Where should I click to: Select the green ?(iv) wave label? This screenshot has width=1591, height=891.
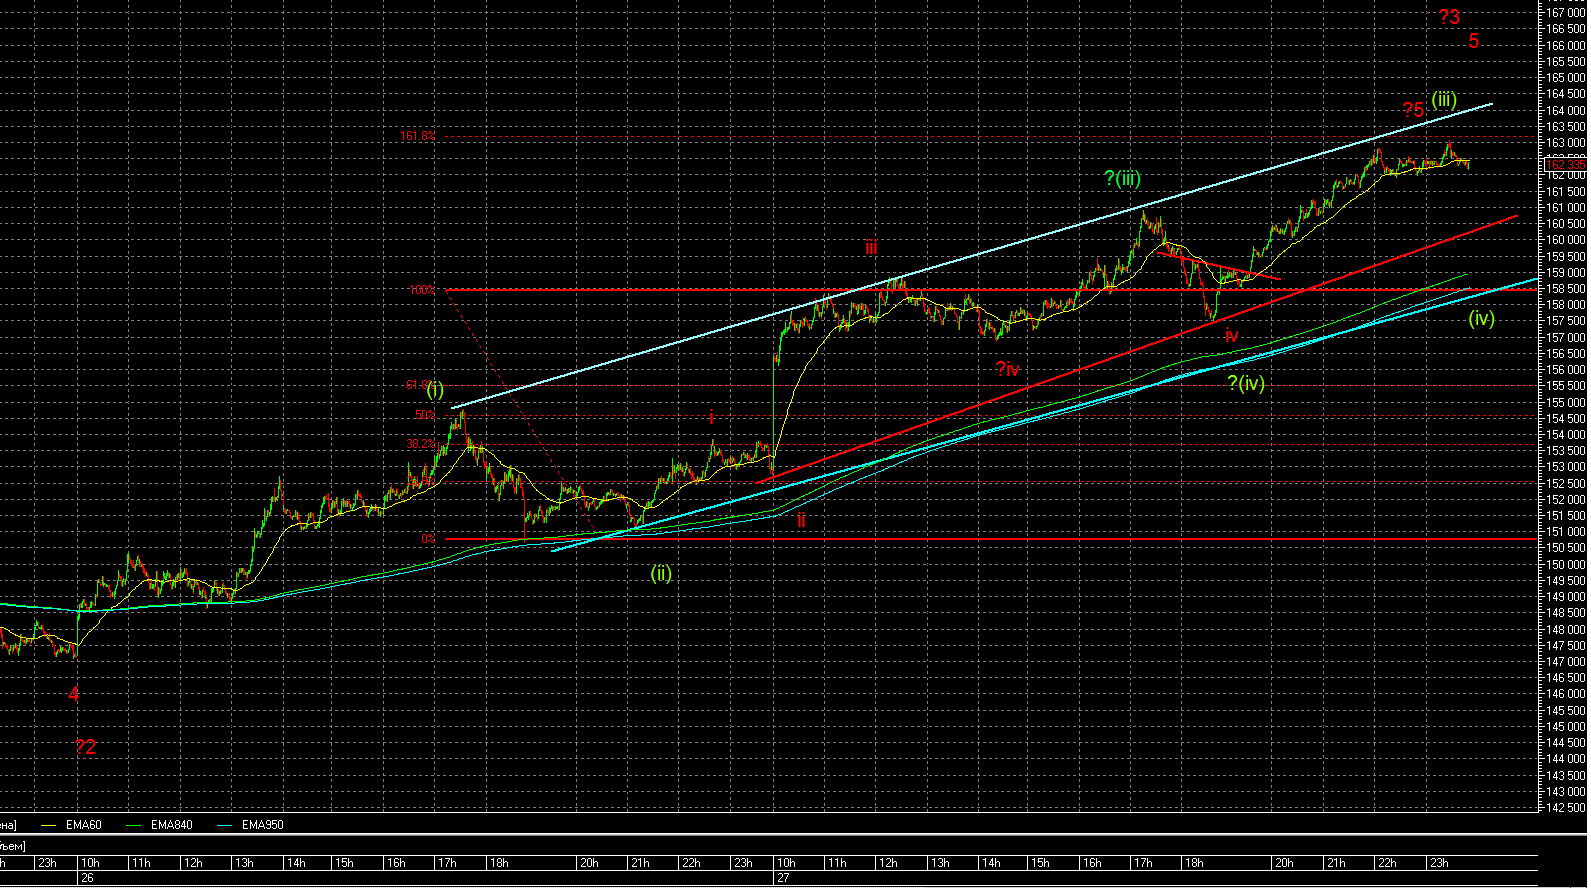[1246, 383]
